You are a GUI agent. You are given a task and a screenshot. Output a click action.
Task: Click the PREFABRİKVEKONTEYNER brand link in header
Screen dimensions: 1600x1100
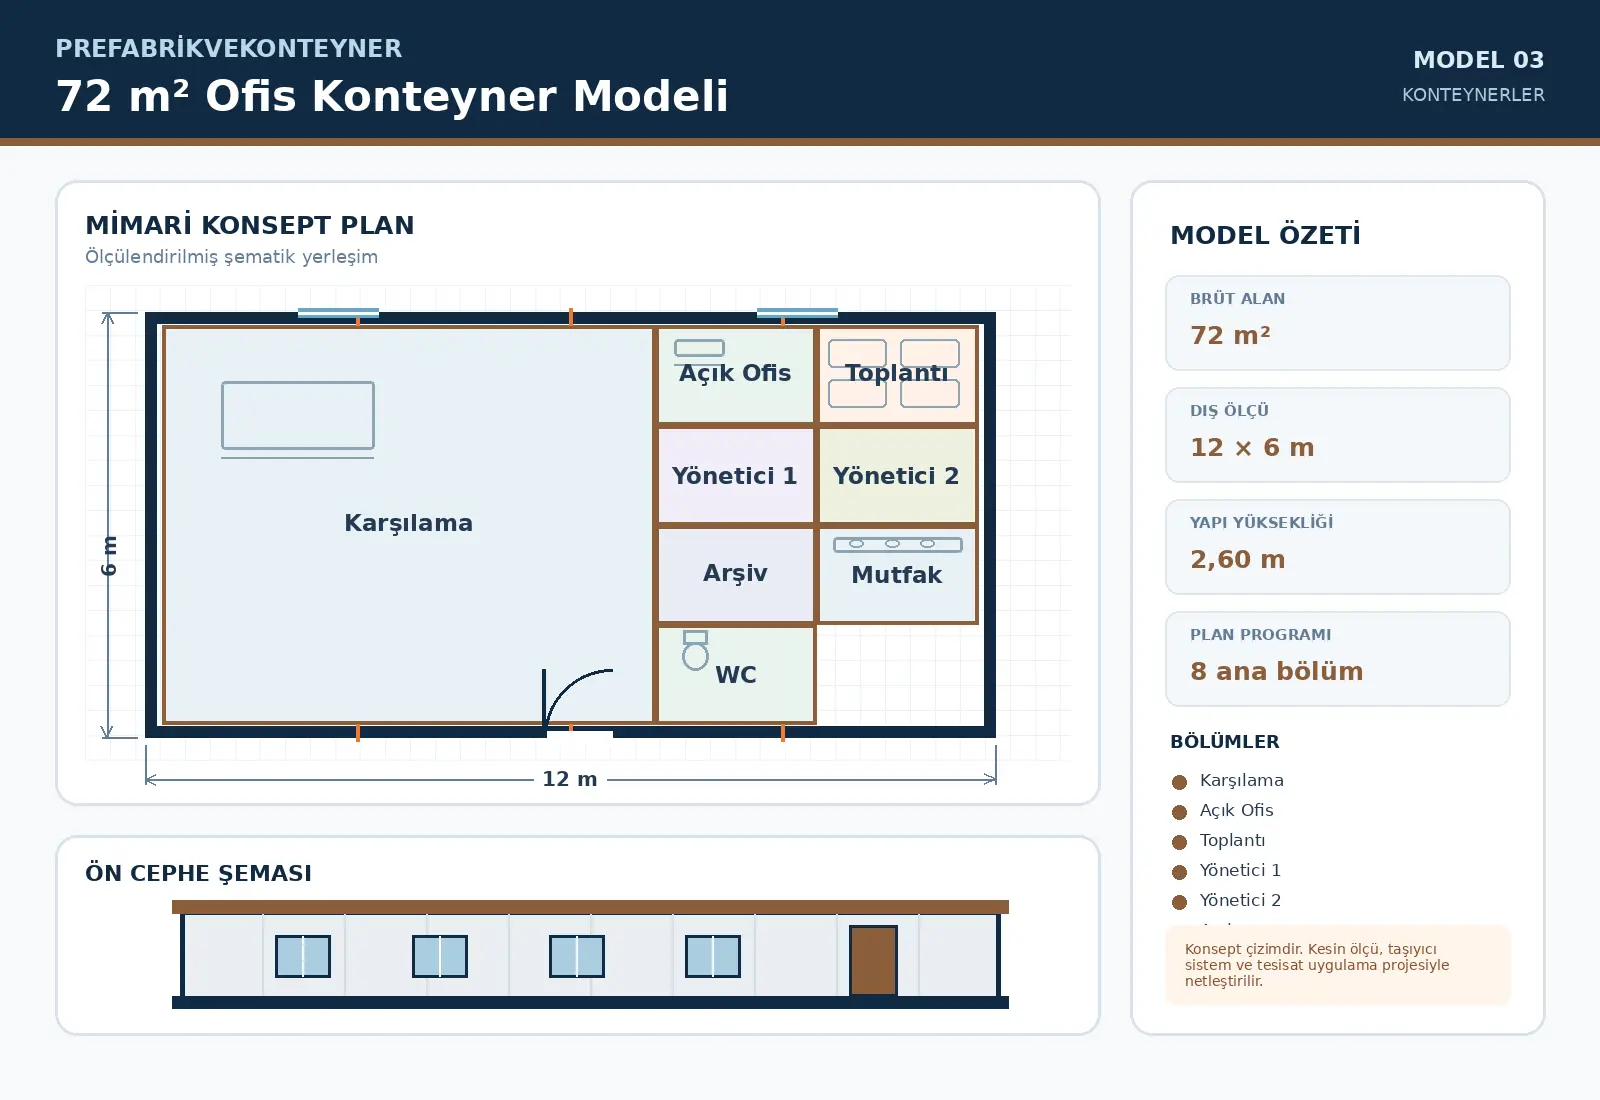click(229, 48)
